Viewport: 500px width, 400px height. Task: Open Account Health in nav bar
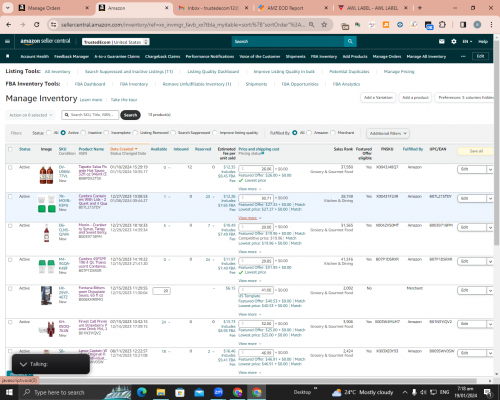(x=35, y=56)
